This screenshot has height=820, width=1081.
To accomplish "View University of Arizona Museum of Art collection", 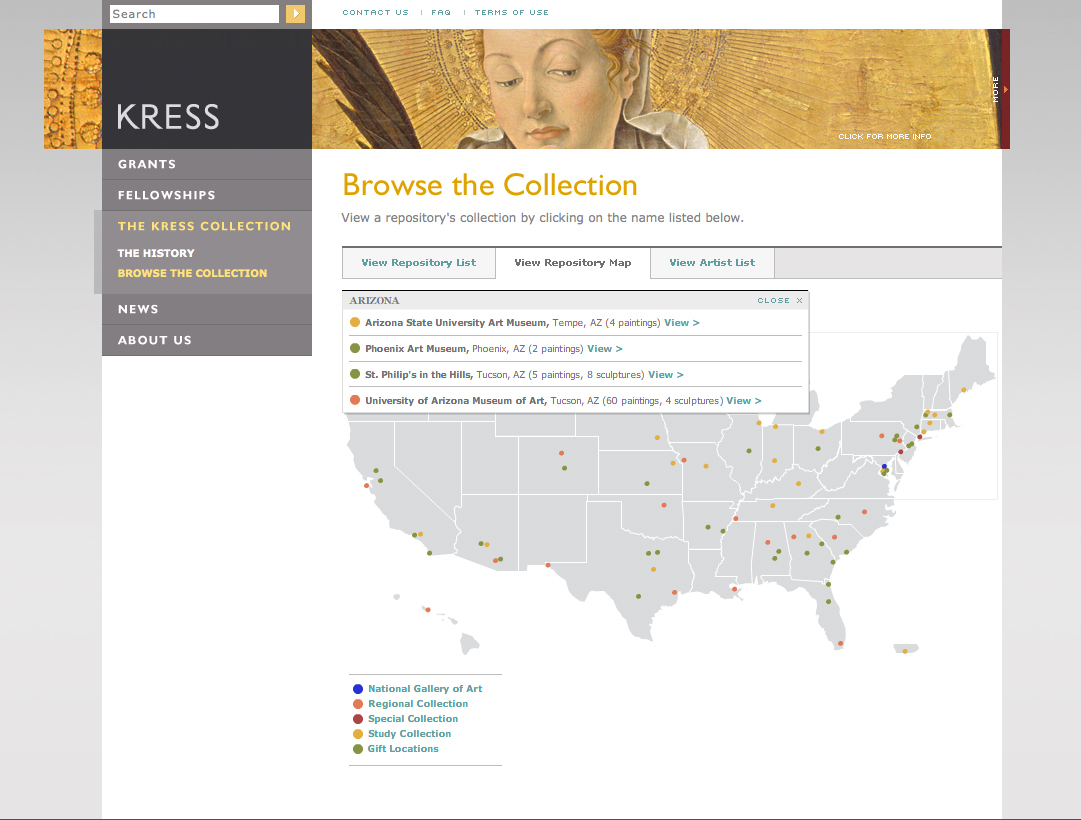I will point(744,401).
